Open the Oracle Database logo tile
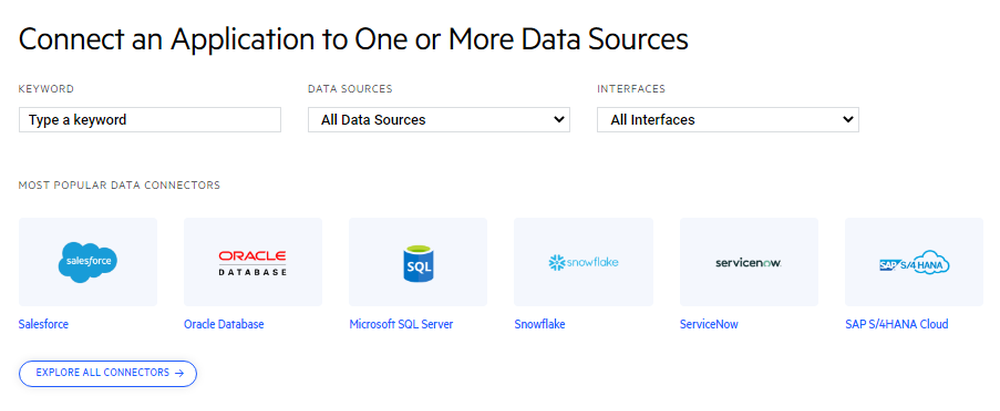The image size is (1000, 411). click(253, 262)
